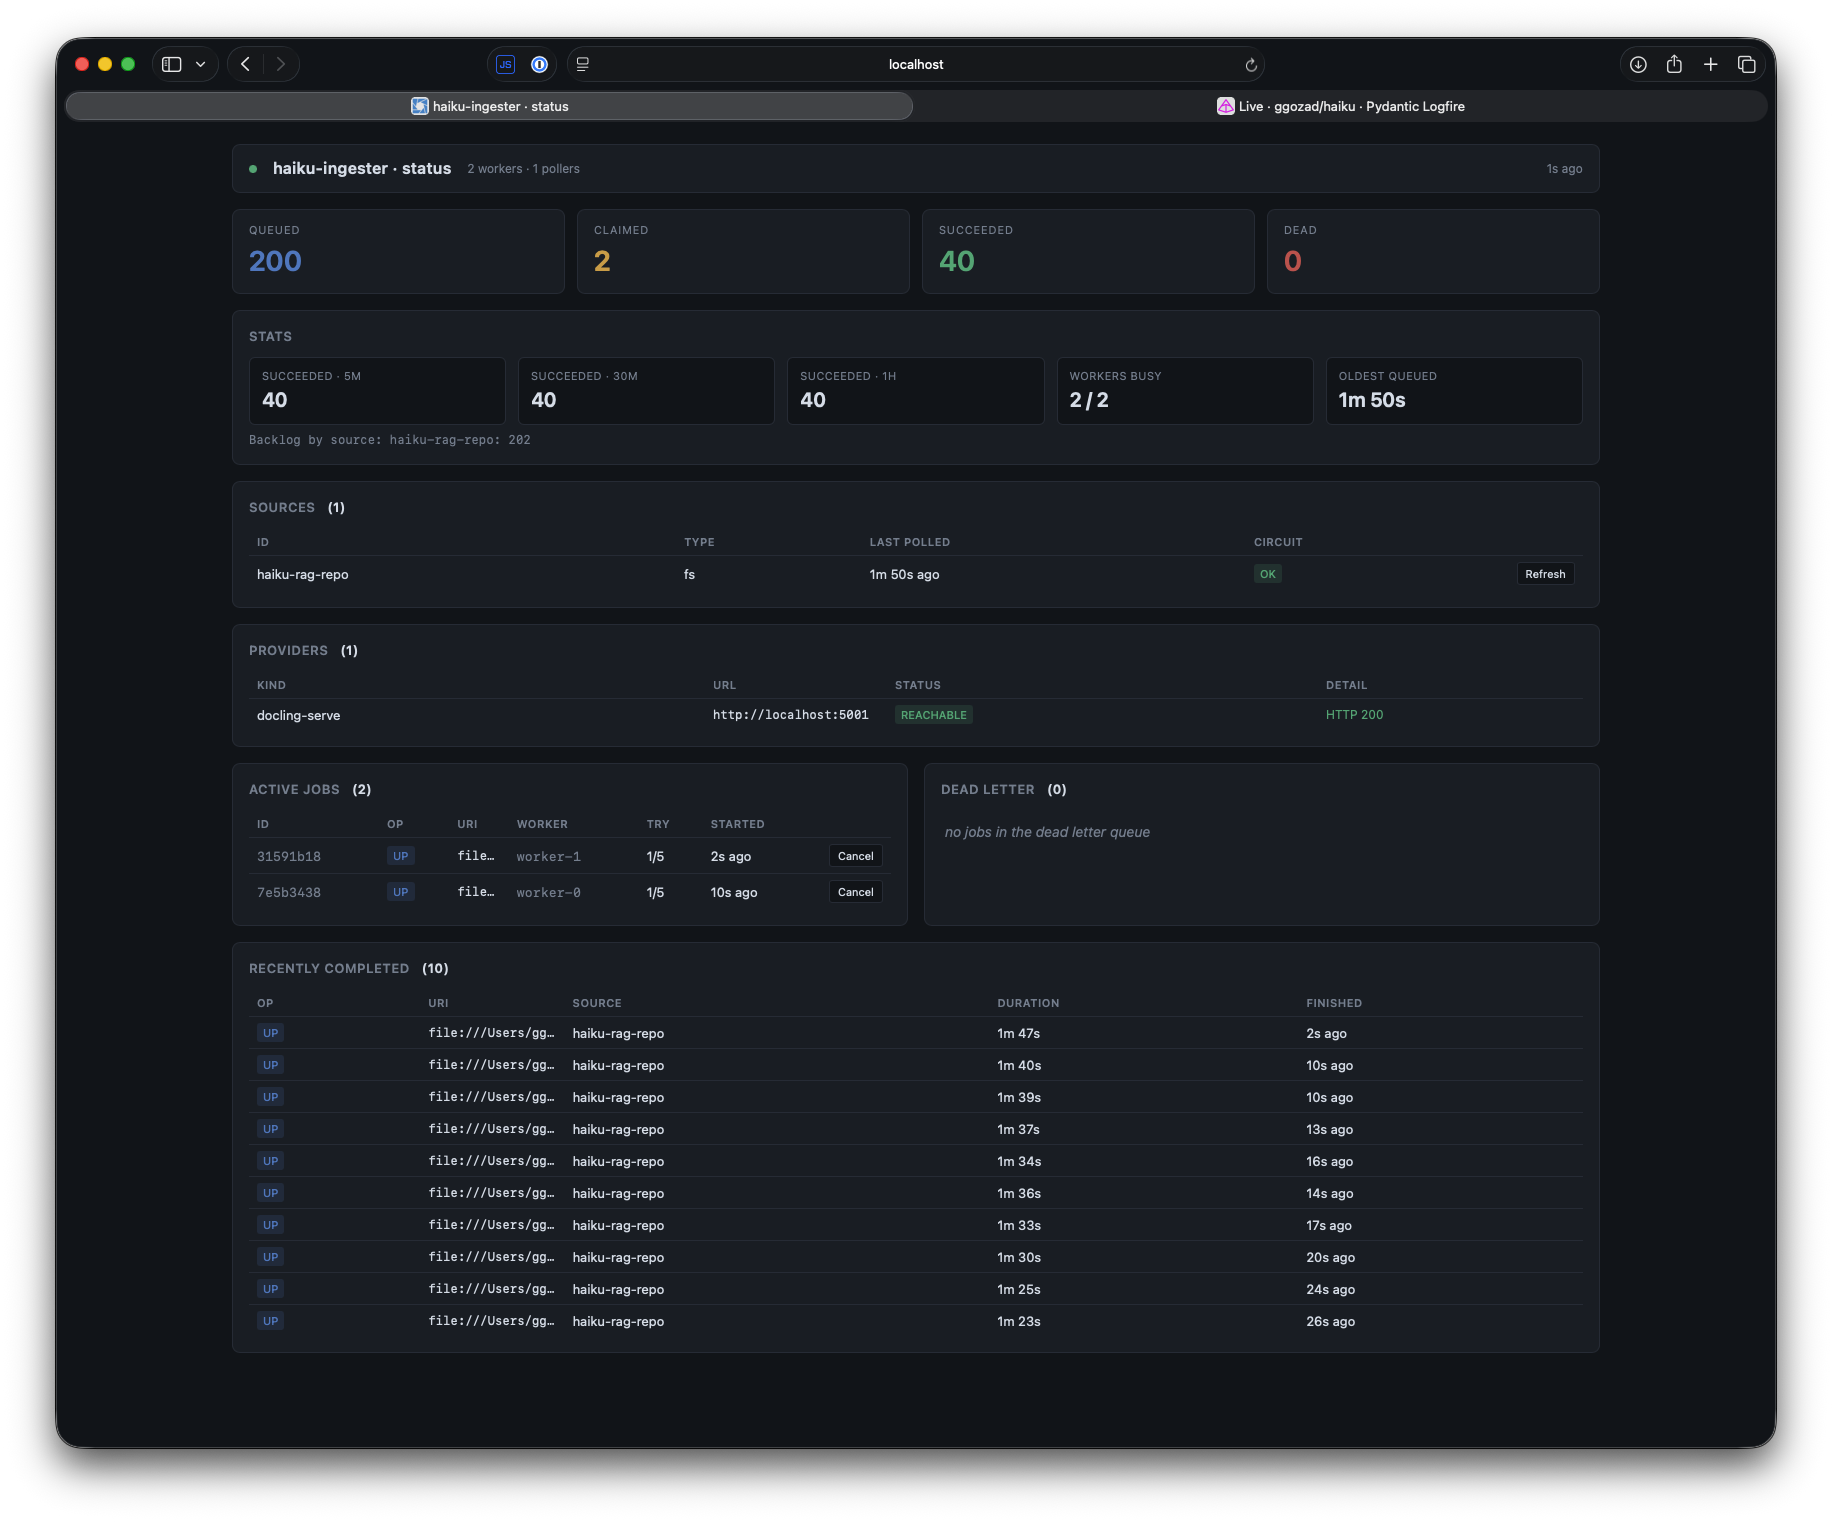This screenshot has height=1522, width=1832.
Task: Switch to Pydantic Logfire Live tab
Action: [x=1340, y=106]
